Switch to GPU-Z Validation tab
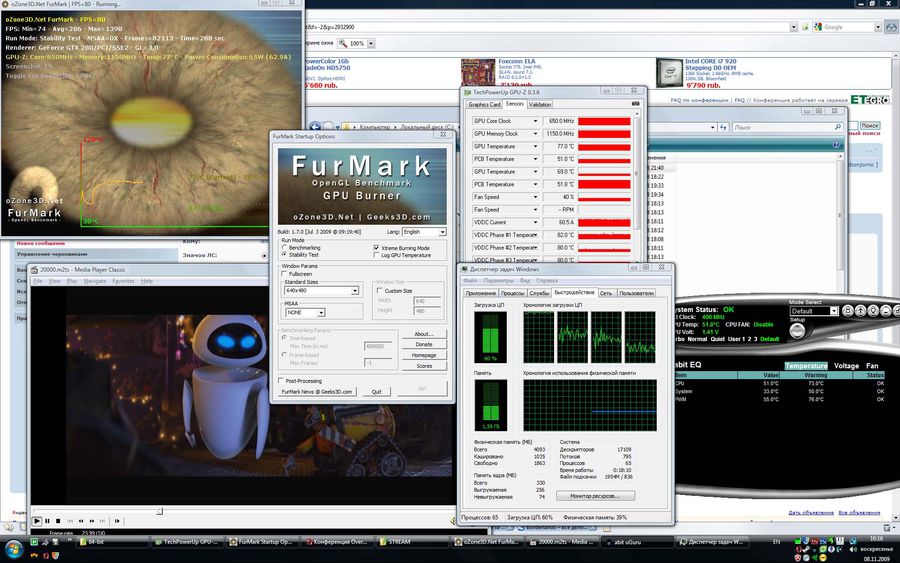The image size is (900, 563). pyautogui.click(x=540, y=104)
